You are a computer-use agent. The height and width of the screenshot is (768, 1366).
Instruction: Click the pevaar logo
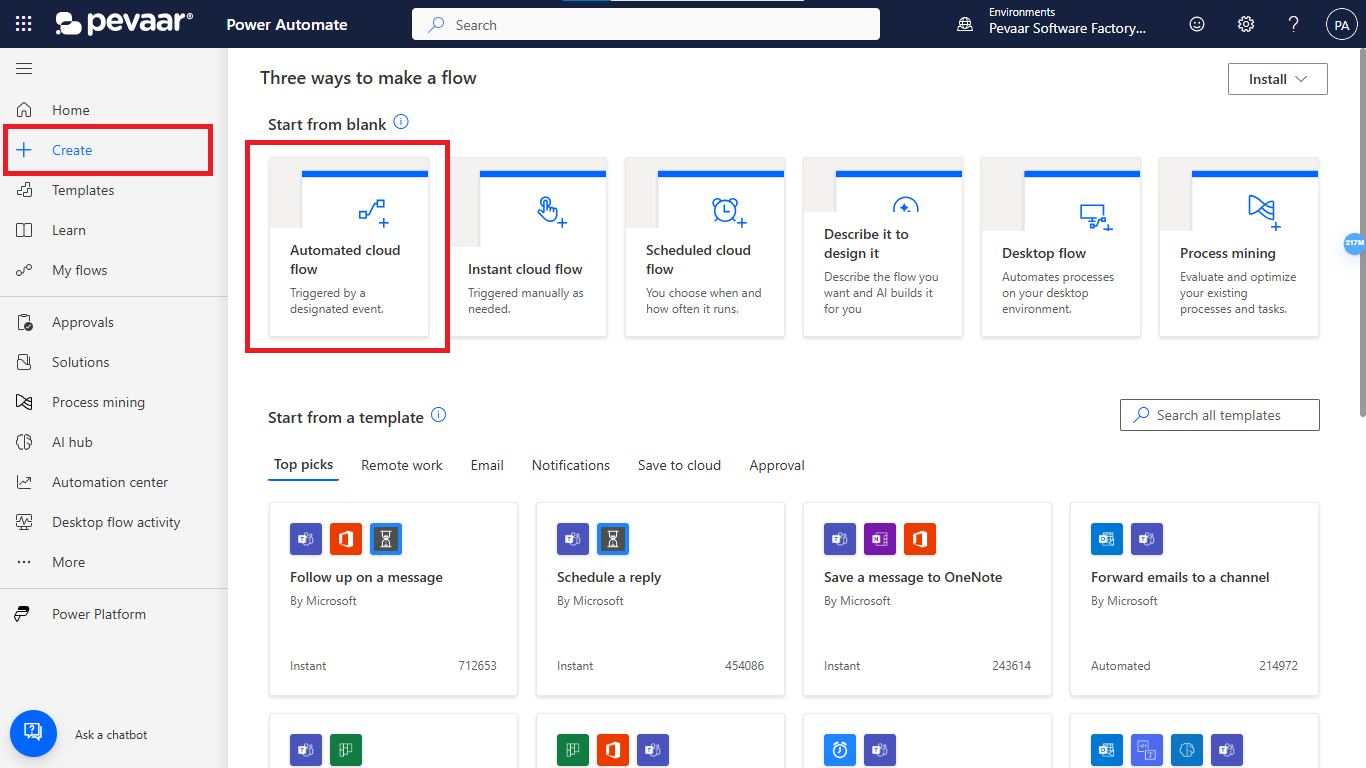(124, 24)
